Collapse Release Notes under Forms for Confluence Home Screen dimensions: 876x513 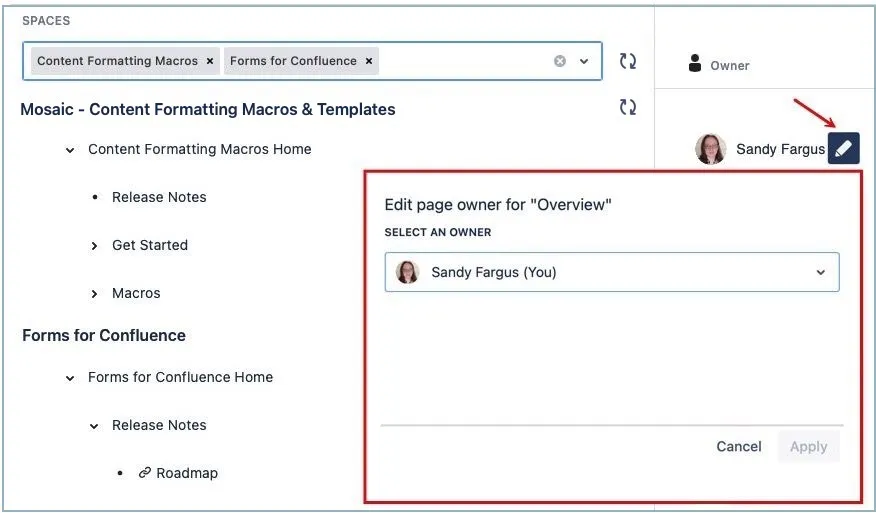point(94,426)
